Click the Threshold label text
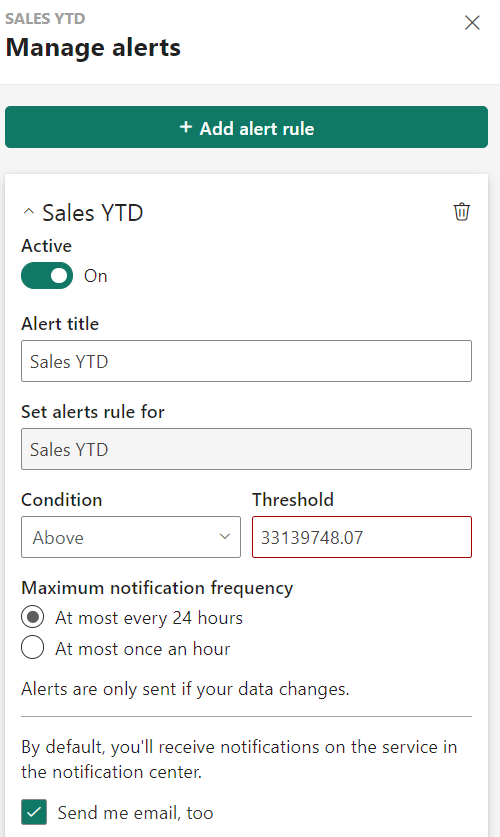 tap(293, 500)
